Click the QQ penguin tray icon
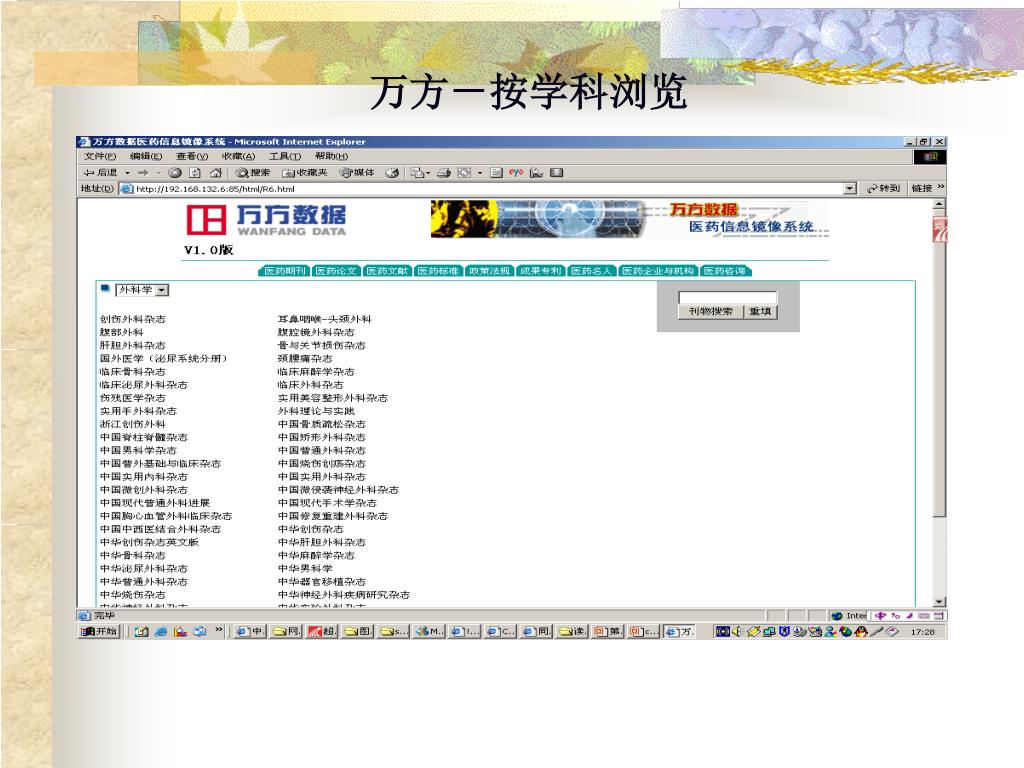The image size is (1024, 768). coord(861,632)
